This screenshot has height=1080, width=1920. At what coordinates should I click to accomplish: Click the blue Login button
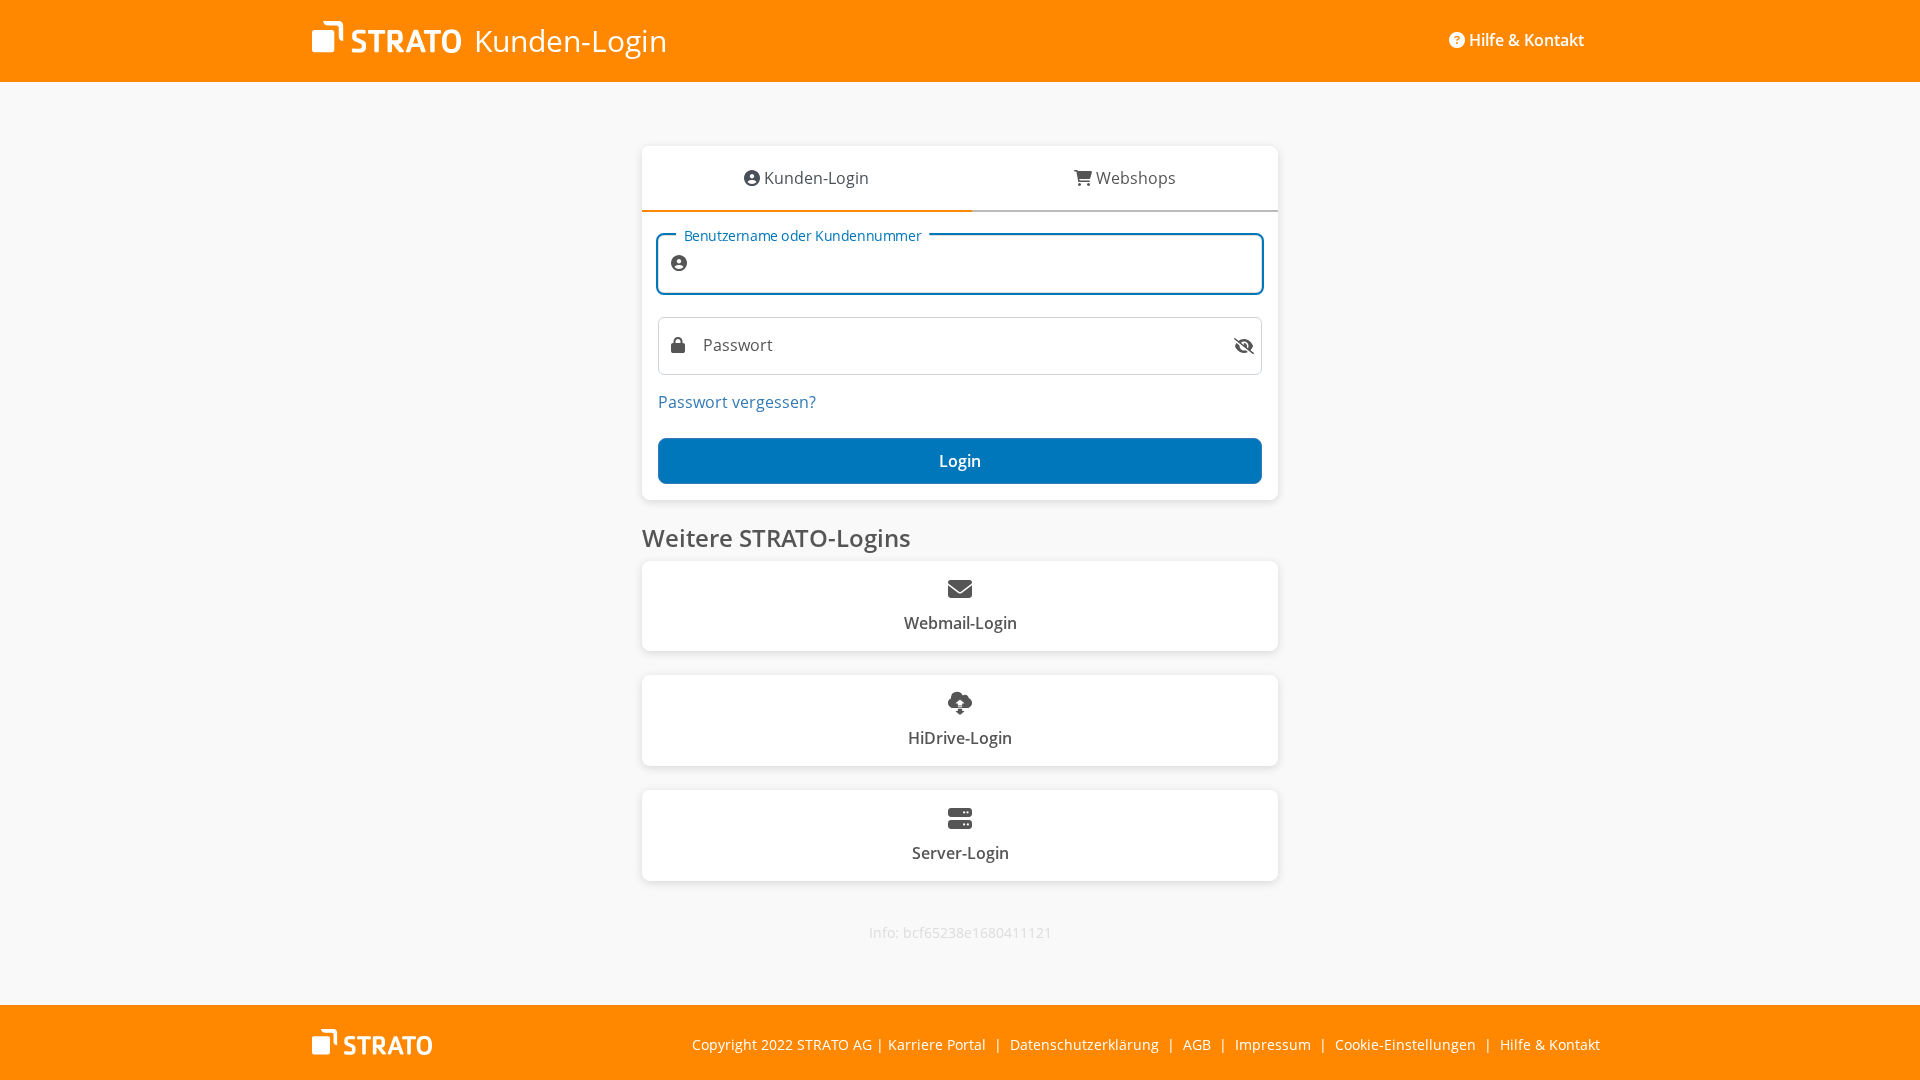tap(960, 461)
